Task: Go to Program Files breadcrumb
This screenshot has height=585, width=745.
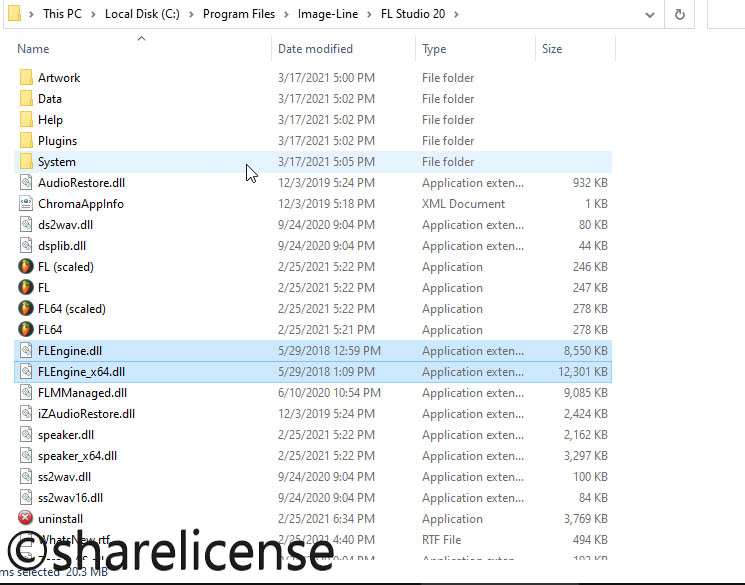Action: (x=239, y=14)
